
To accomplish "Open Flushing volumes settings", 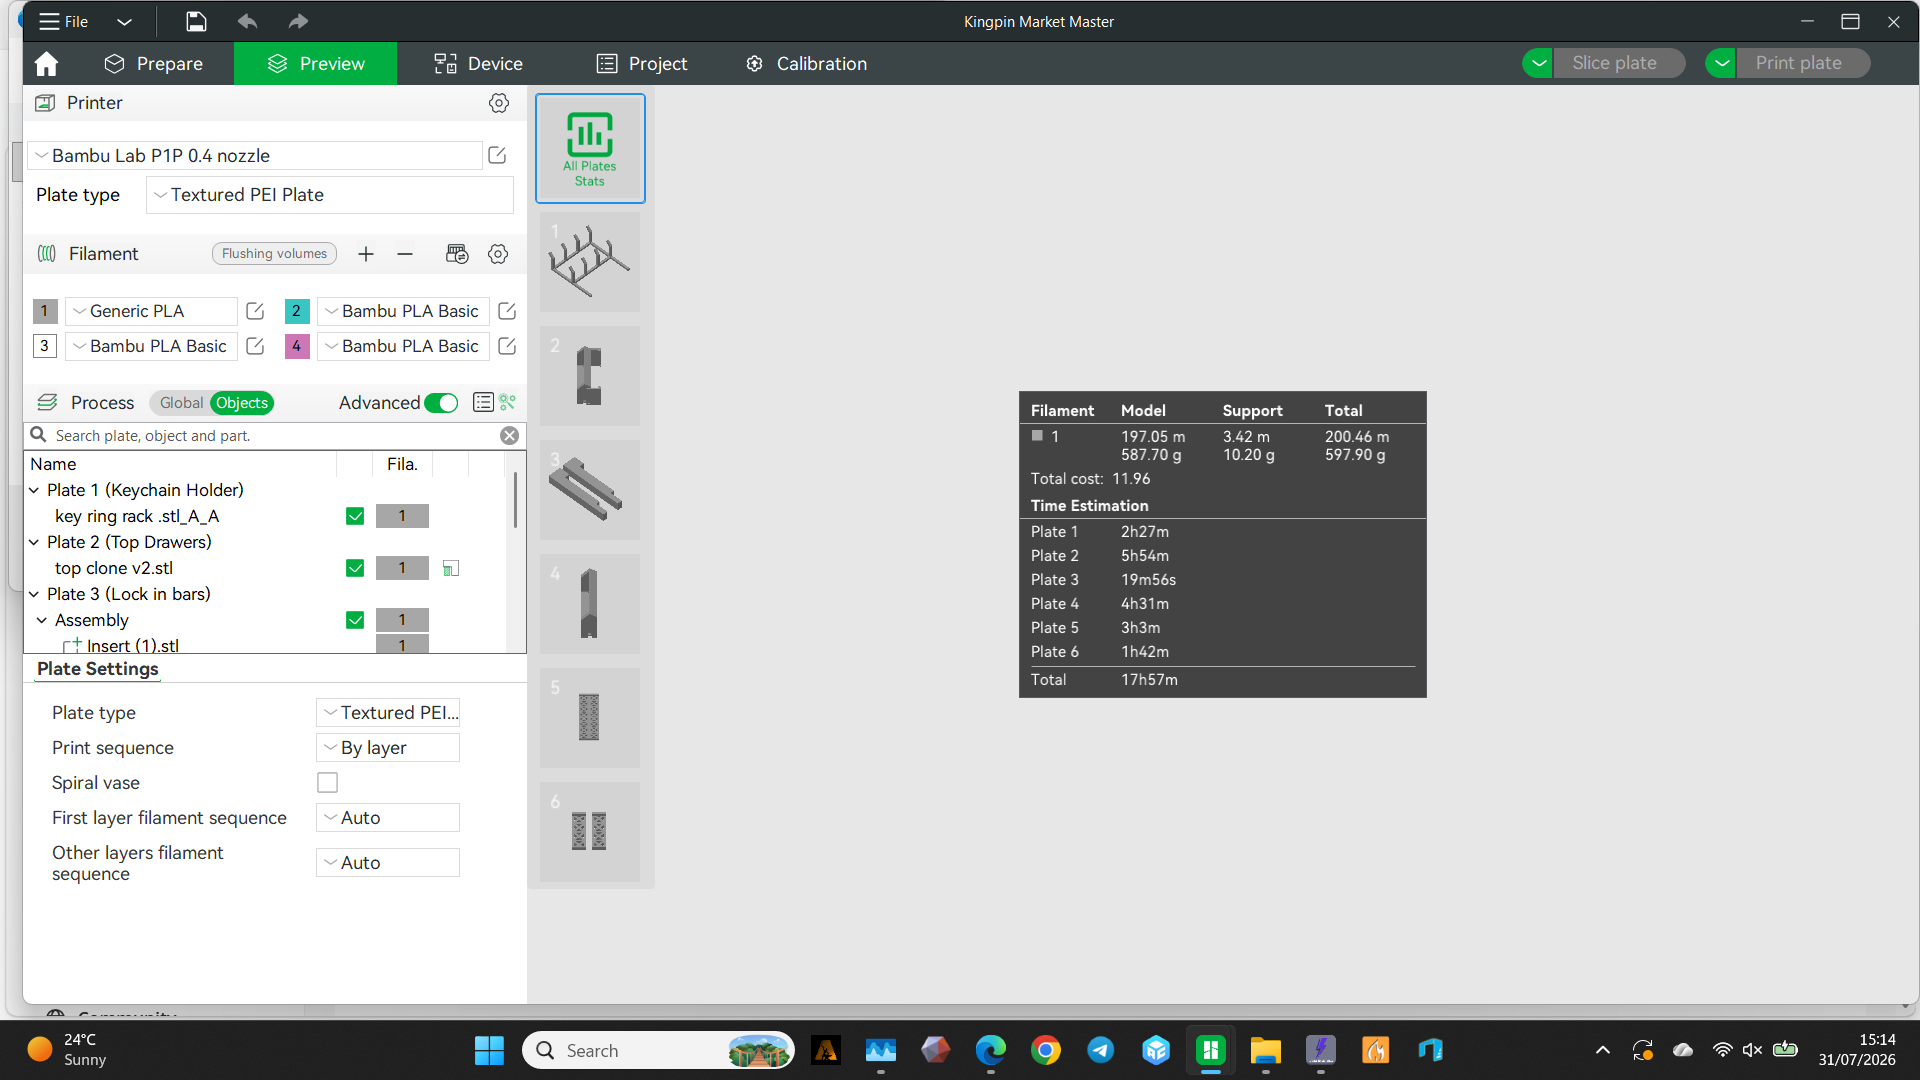I will 274,254.
